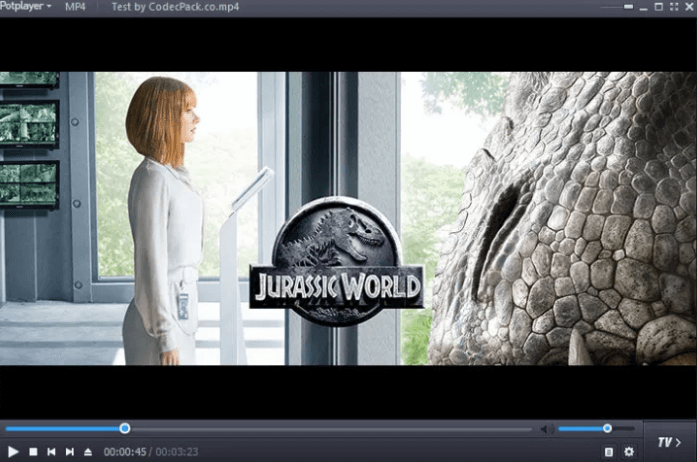
Task: Toggle fullscreen mode icon in title bar
Action: [674, 7]
